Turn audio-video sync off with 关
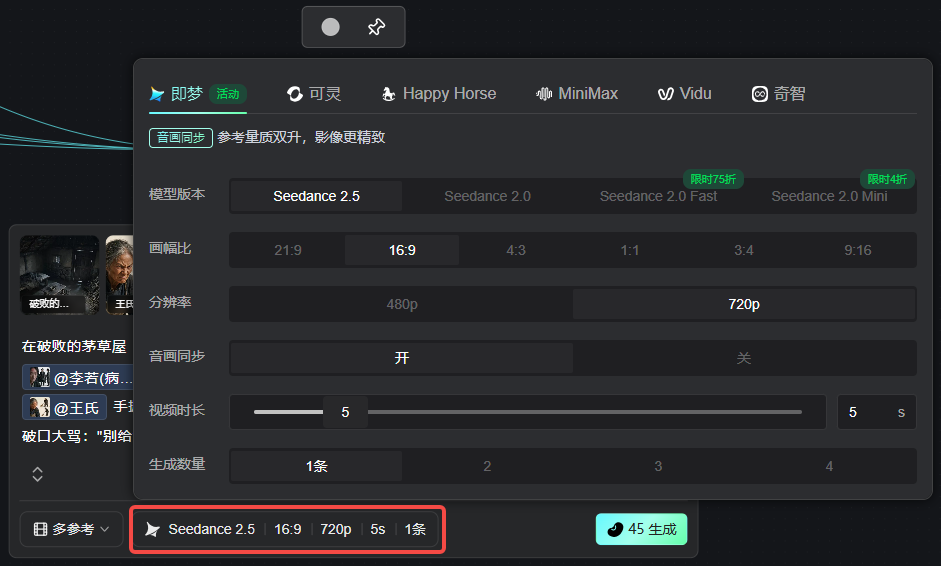Image resolution: width=941 pixels, height=566 pixels. point(744,358)
